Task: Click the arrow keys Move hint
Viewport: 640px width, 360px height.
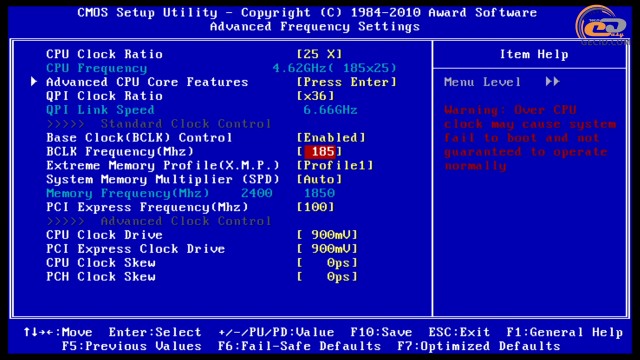Action: 58,332
